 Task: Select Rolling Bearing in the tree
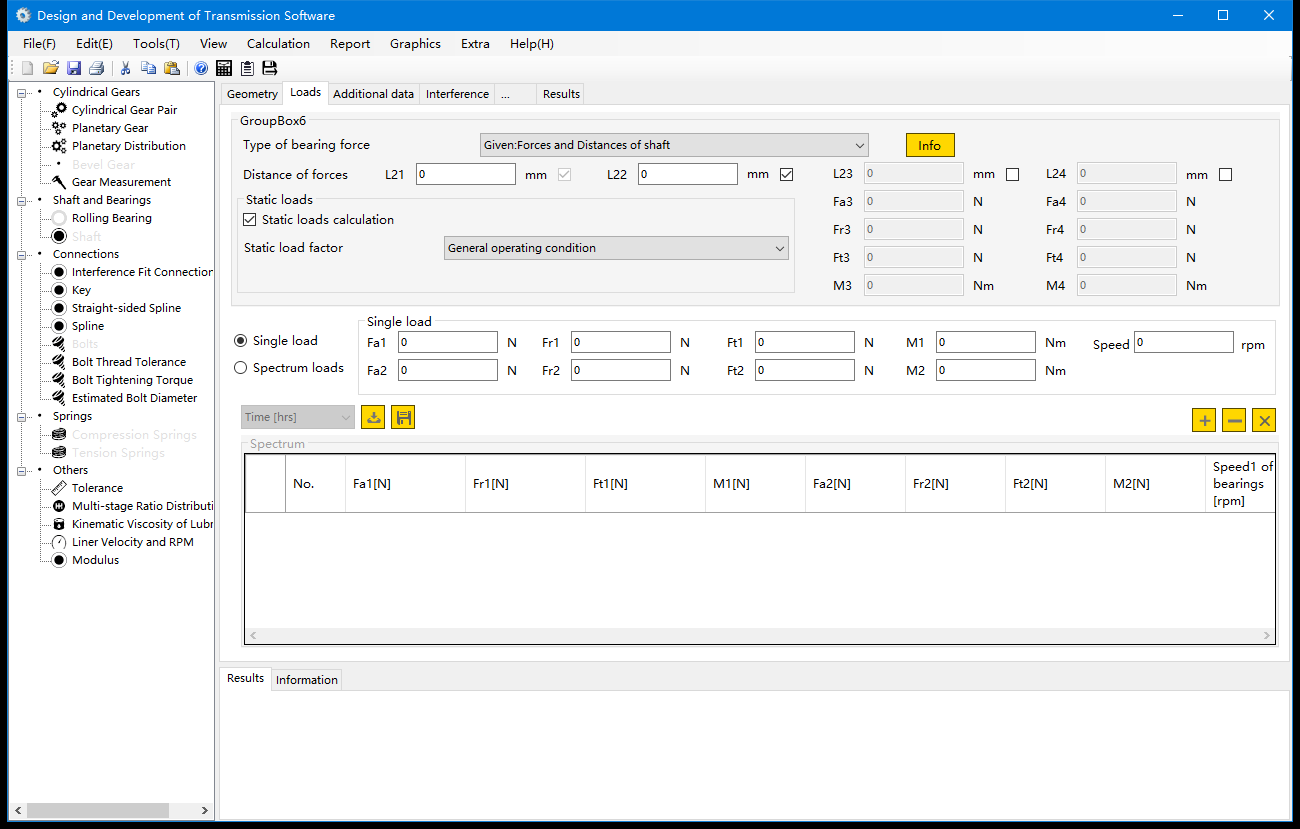112,218
